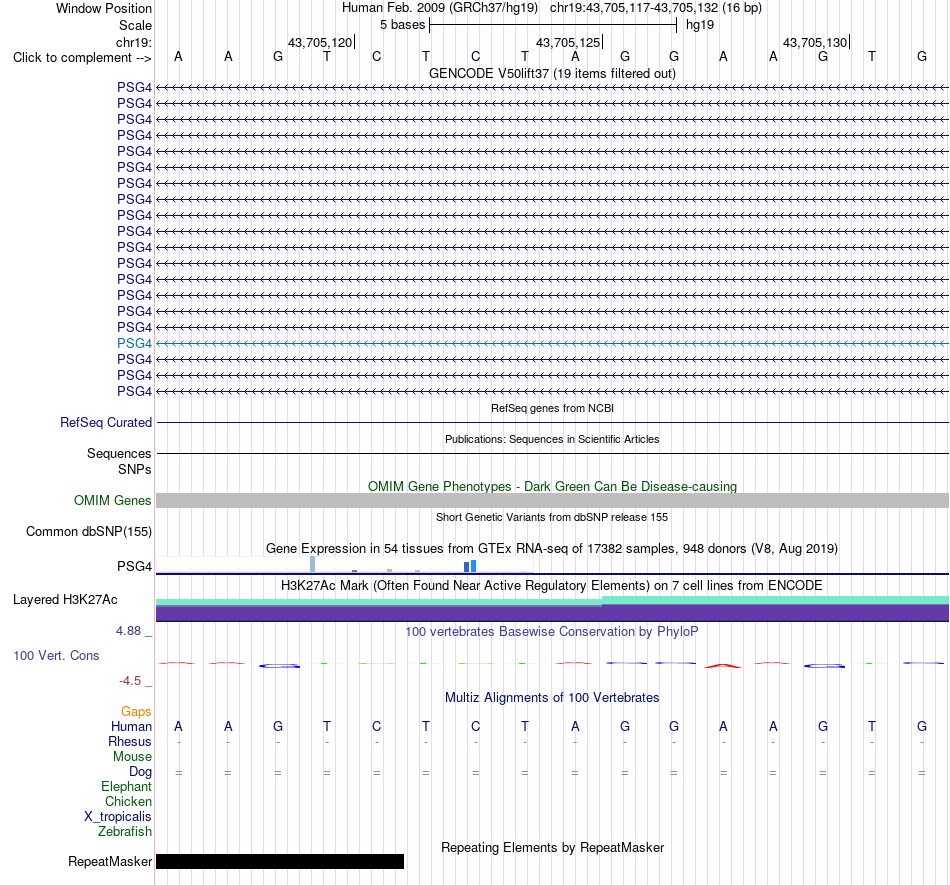Click the 'X_tropicalis' alignment row label
The image size is (950, 885).
coord(118,817)
